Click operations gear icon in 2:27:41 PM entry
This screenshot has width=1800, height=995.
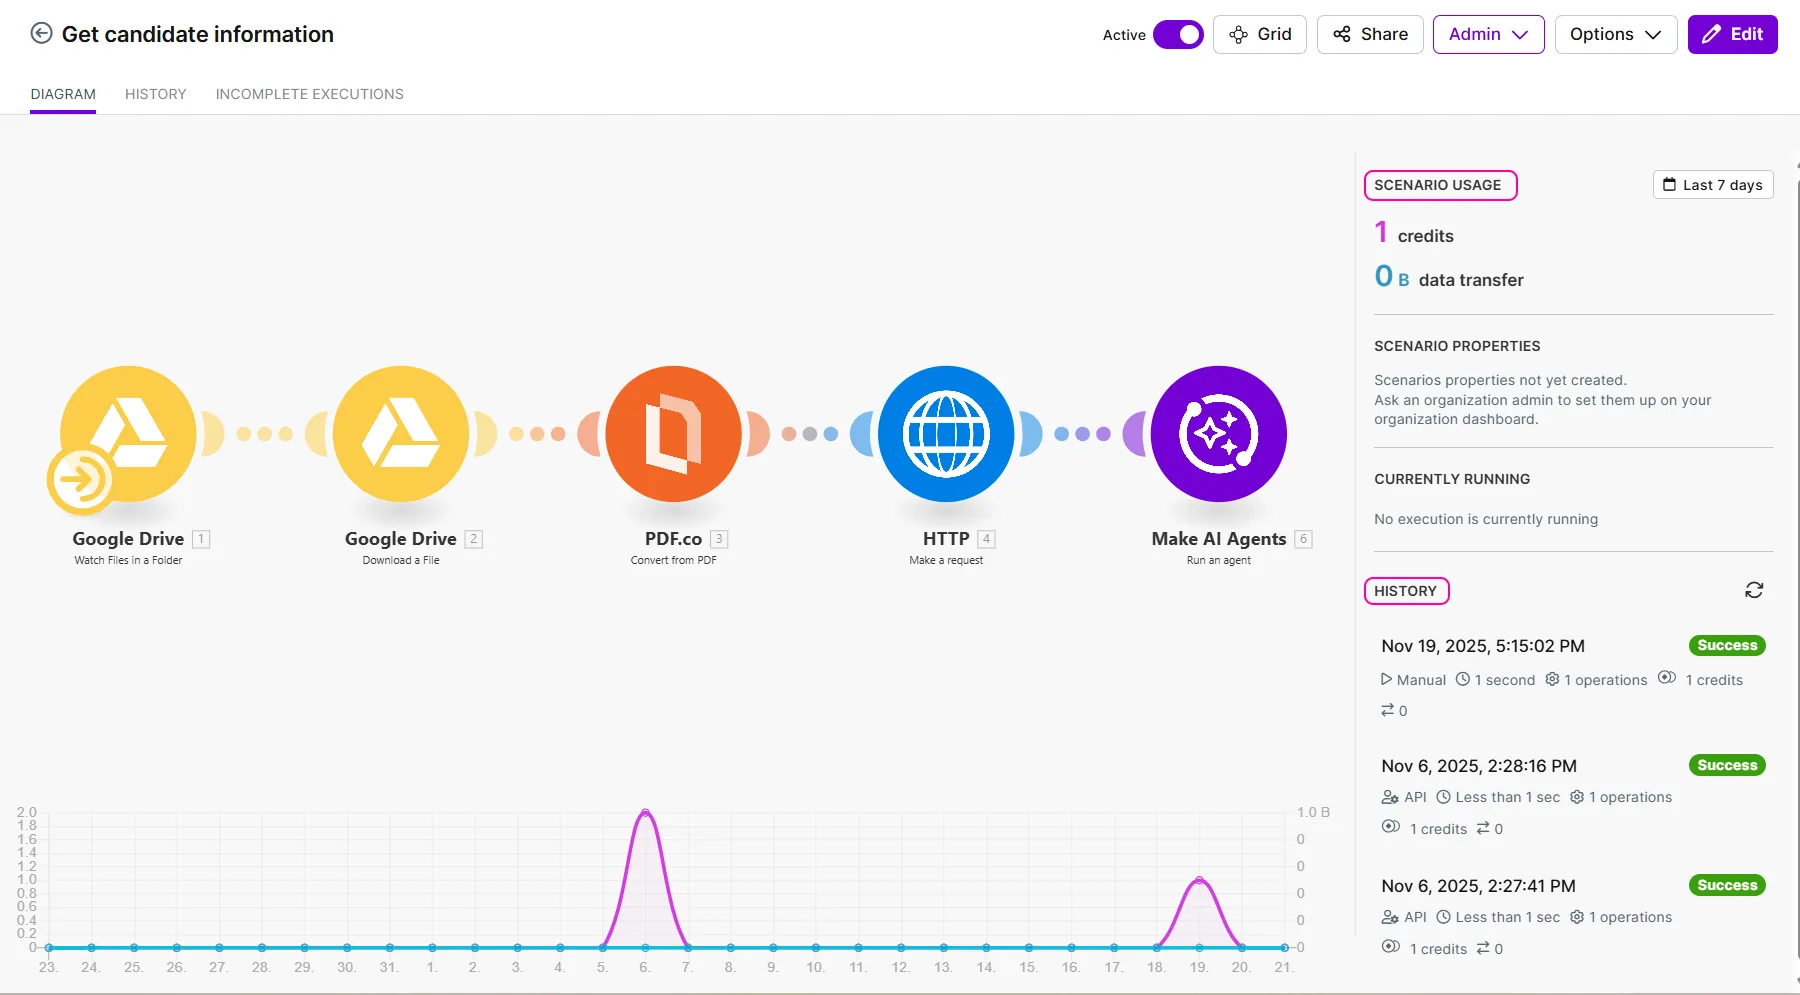pyautogui.click(x=1577, y=916)
